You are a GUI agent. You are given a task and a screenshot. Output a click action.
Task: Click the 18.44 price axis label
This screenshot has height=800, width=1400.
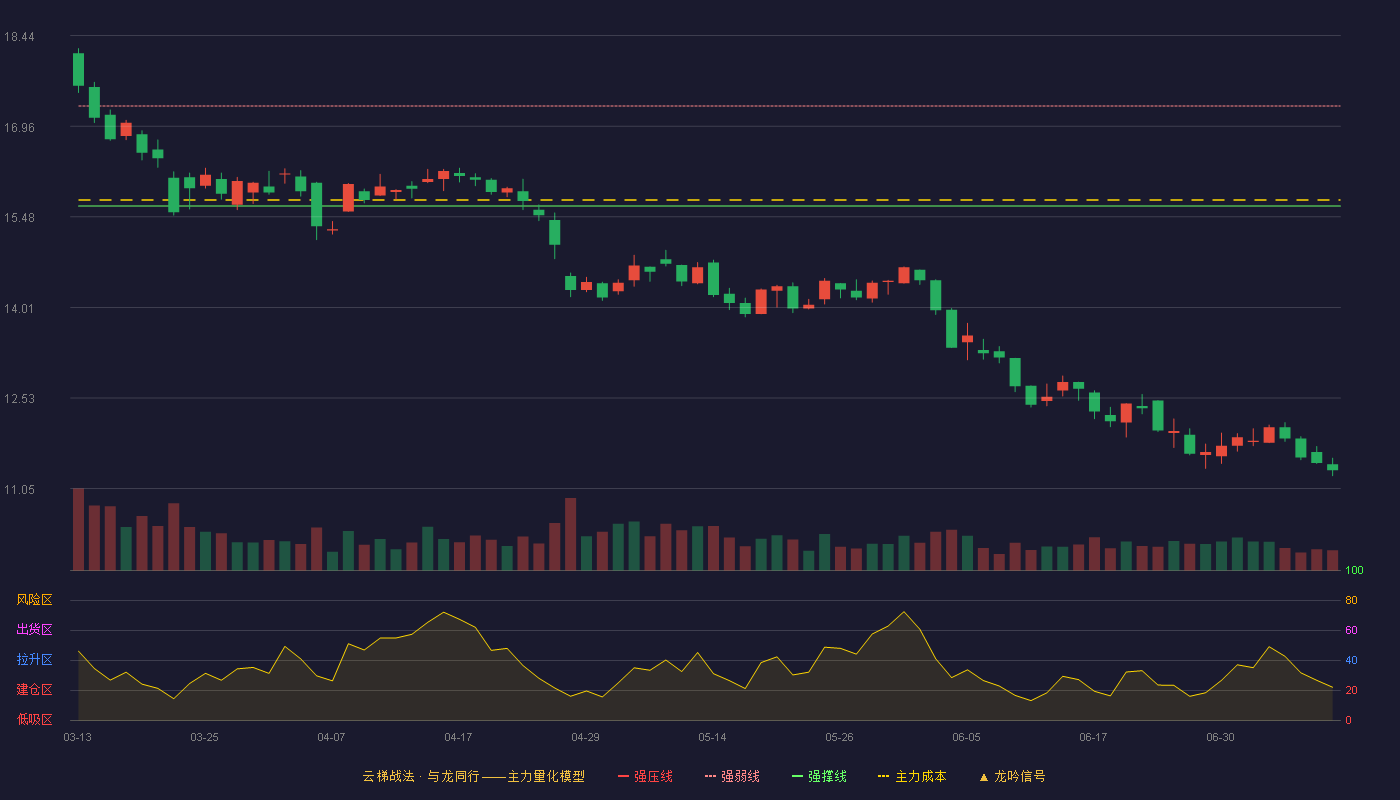coord(19,37)
